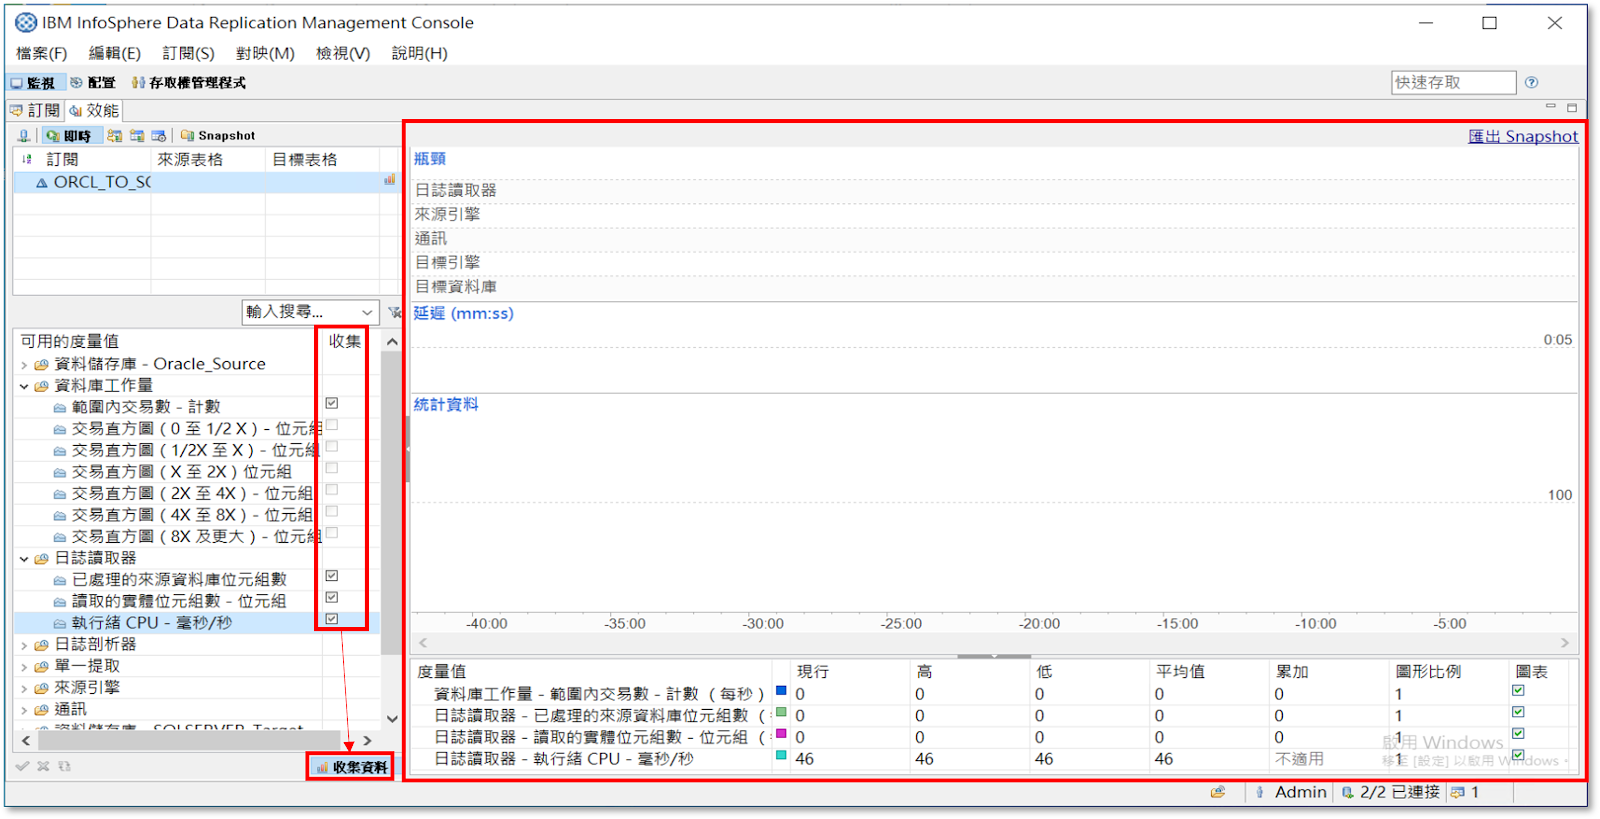This screenshot has width=1600, height=819.
Task: Click the teal swatch for 執行緒 CPU metric
Action: [x=781, y=756]
